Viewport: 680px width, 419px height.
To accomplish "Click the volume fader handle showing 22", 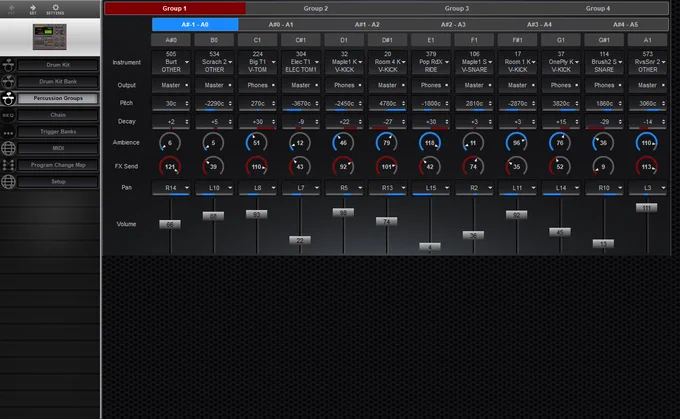I will (300, 240).
